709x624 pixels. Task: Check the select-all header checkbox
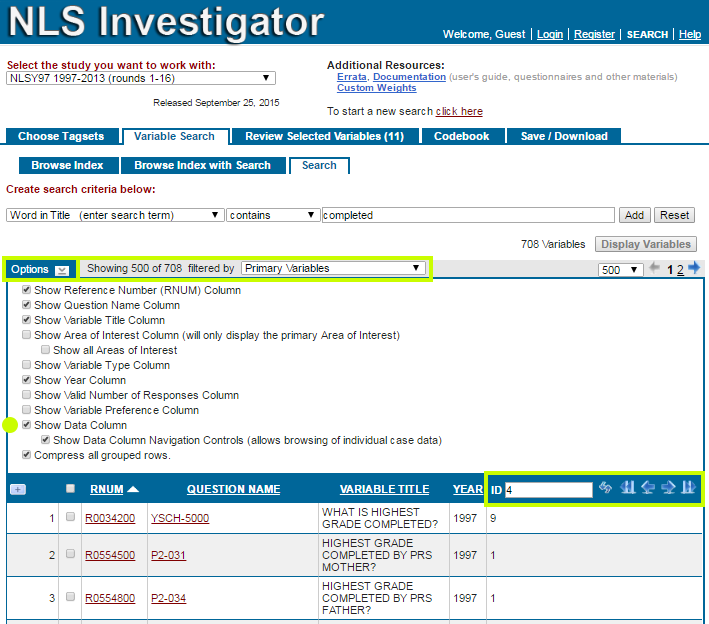tap(70, 488)
